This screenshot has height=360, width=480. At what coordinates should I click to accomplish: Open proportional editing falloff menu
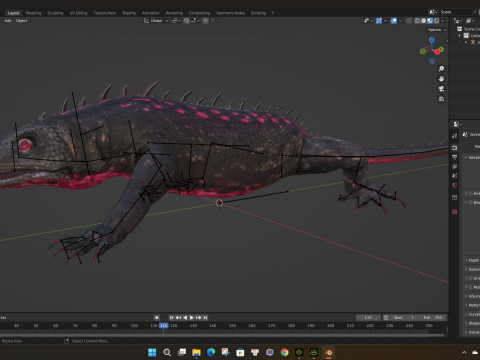pos(213,21)
